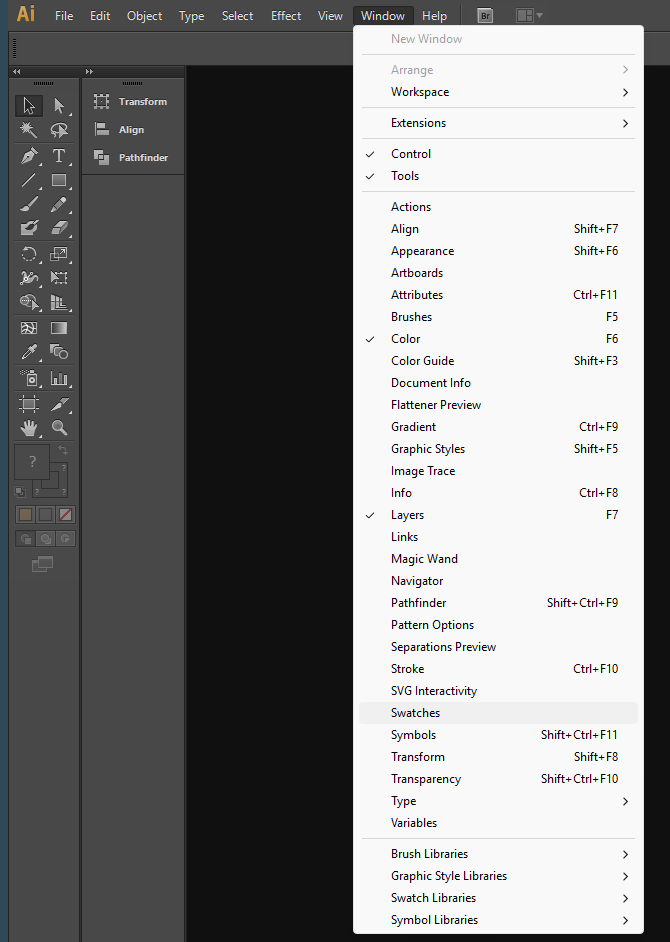Open the Help menu
This screenshot has width=670, height=942.
(x=434, y=16)
